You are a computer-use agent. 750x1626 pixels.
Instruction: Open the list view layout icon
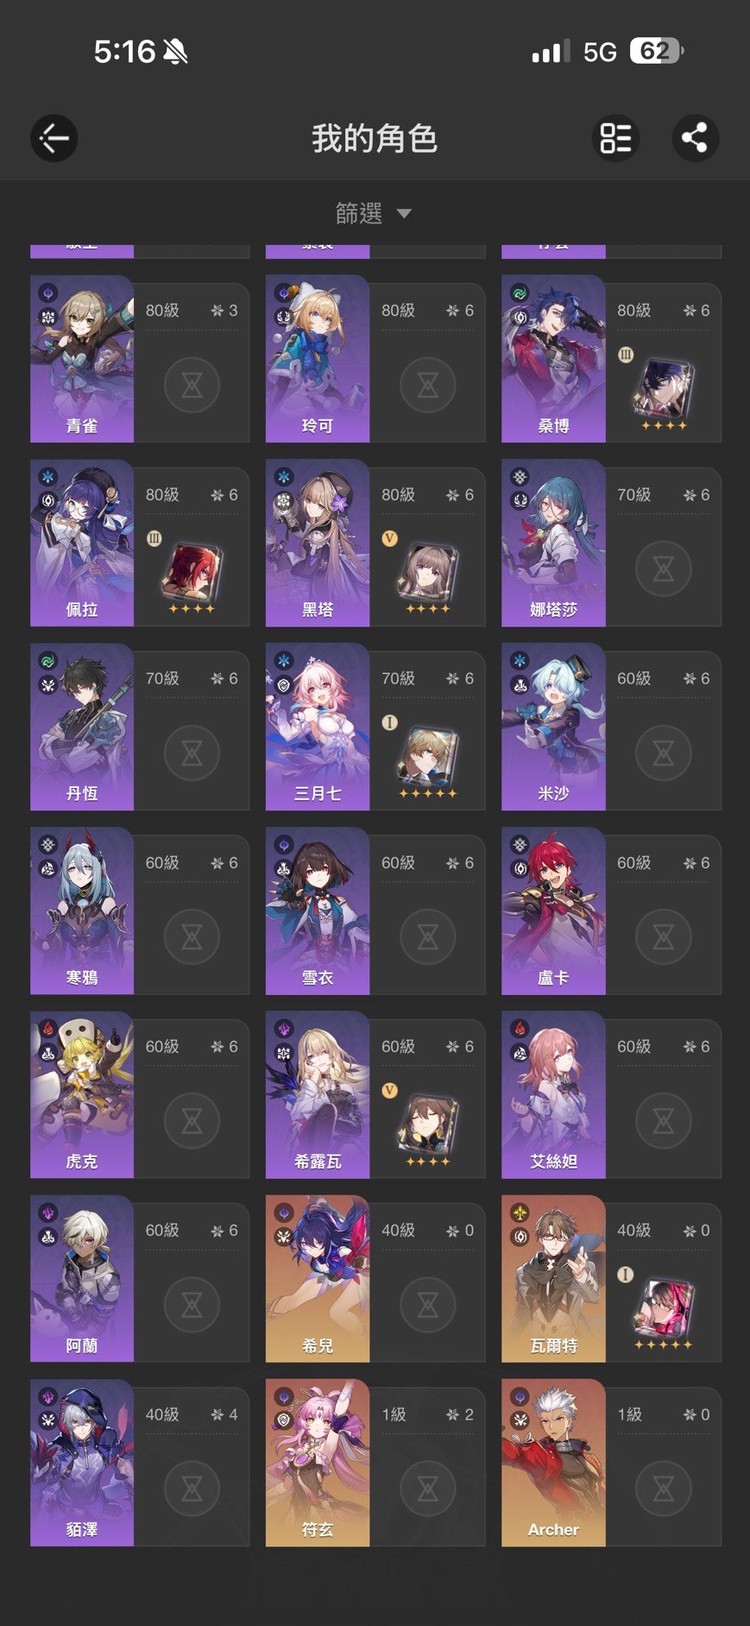[x=615, y=138]
